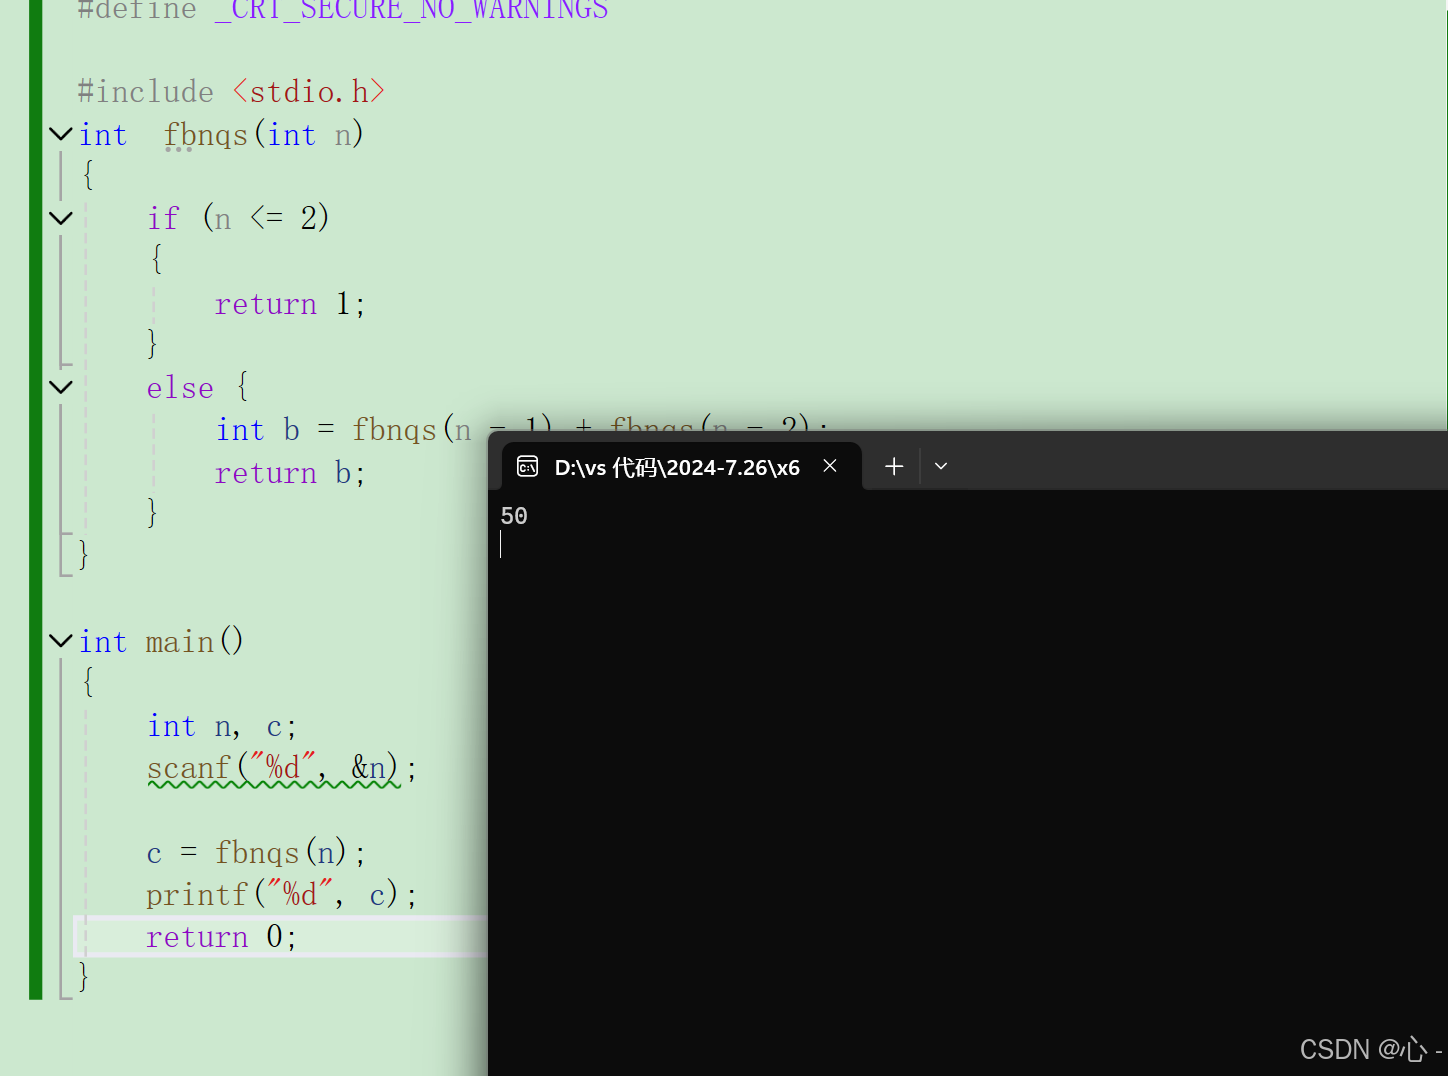Click the fbnqs function name in declaration
The width and height of the screenshot is (1448, 1076).
(205, 135)
